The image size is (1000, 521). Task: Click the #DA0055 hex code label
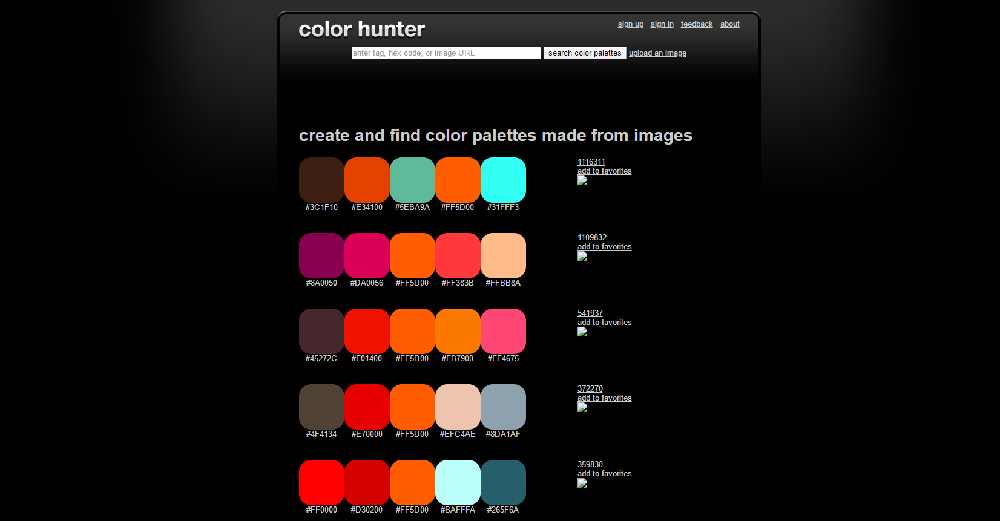(367, 283)
